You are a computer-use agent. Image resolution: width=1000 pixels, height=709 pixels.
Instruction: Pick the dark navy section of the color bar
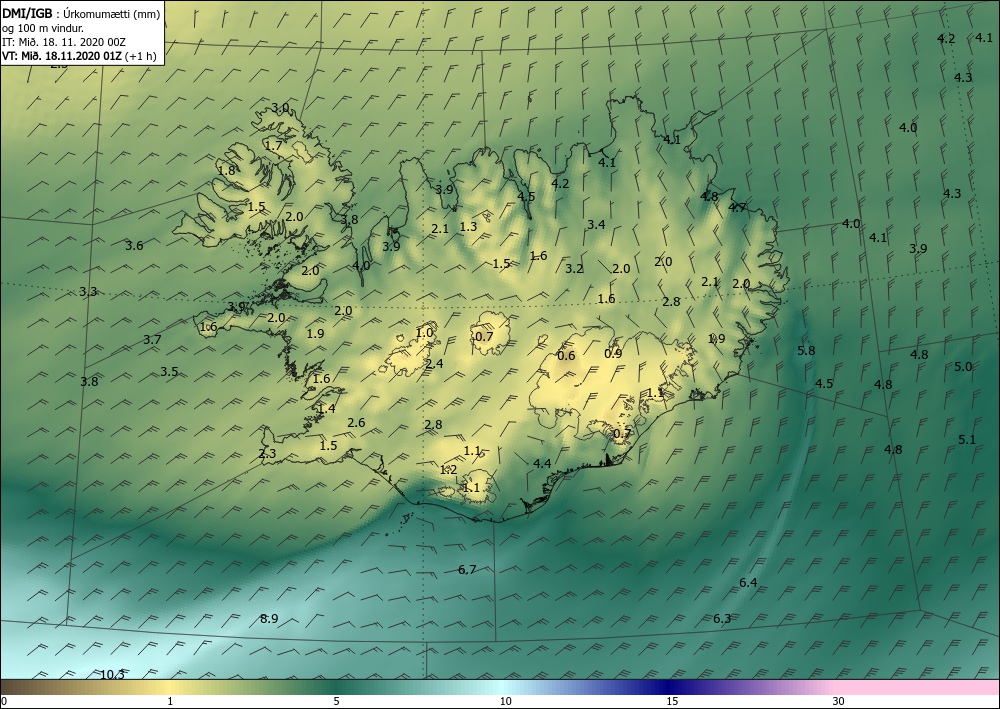666,687
